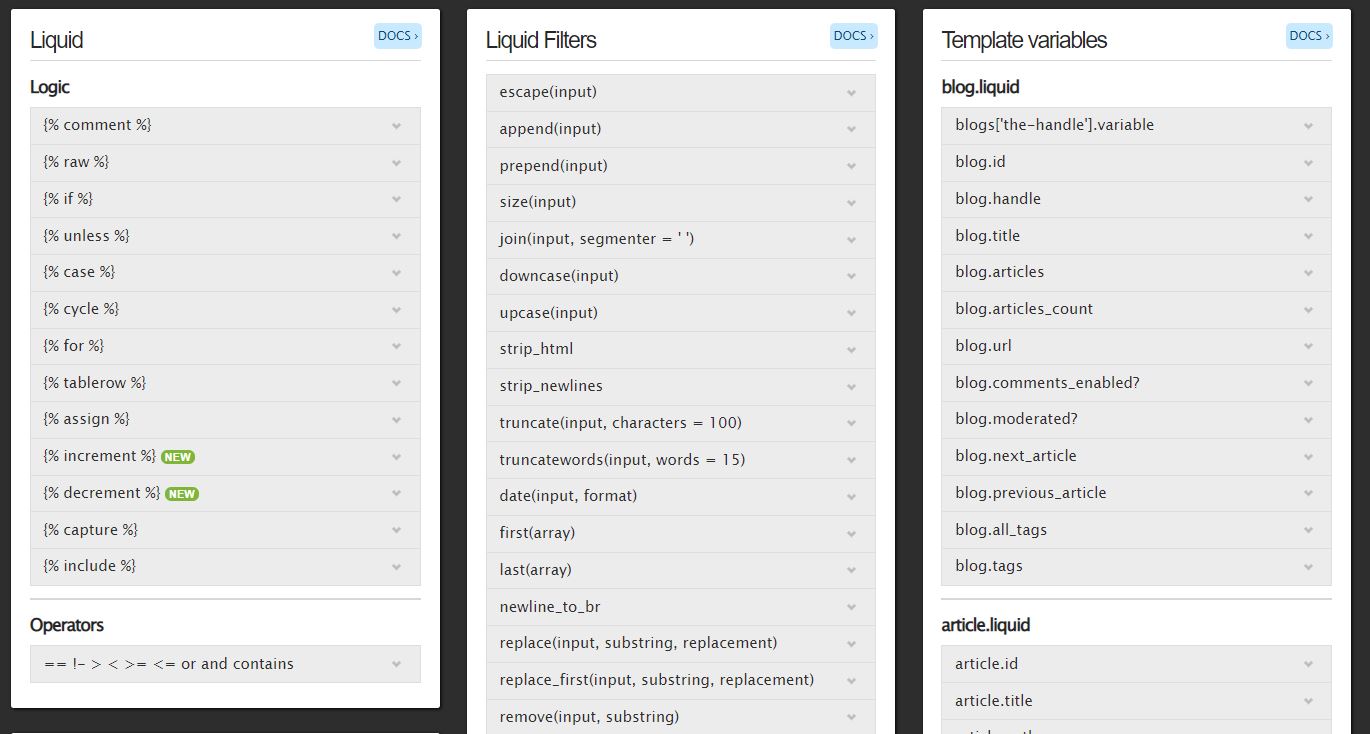Screen dimensions: 1370x734
Task: Click the chevron icon on blog.handle row
Action: coord(1308,199)
